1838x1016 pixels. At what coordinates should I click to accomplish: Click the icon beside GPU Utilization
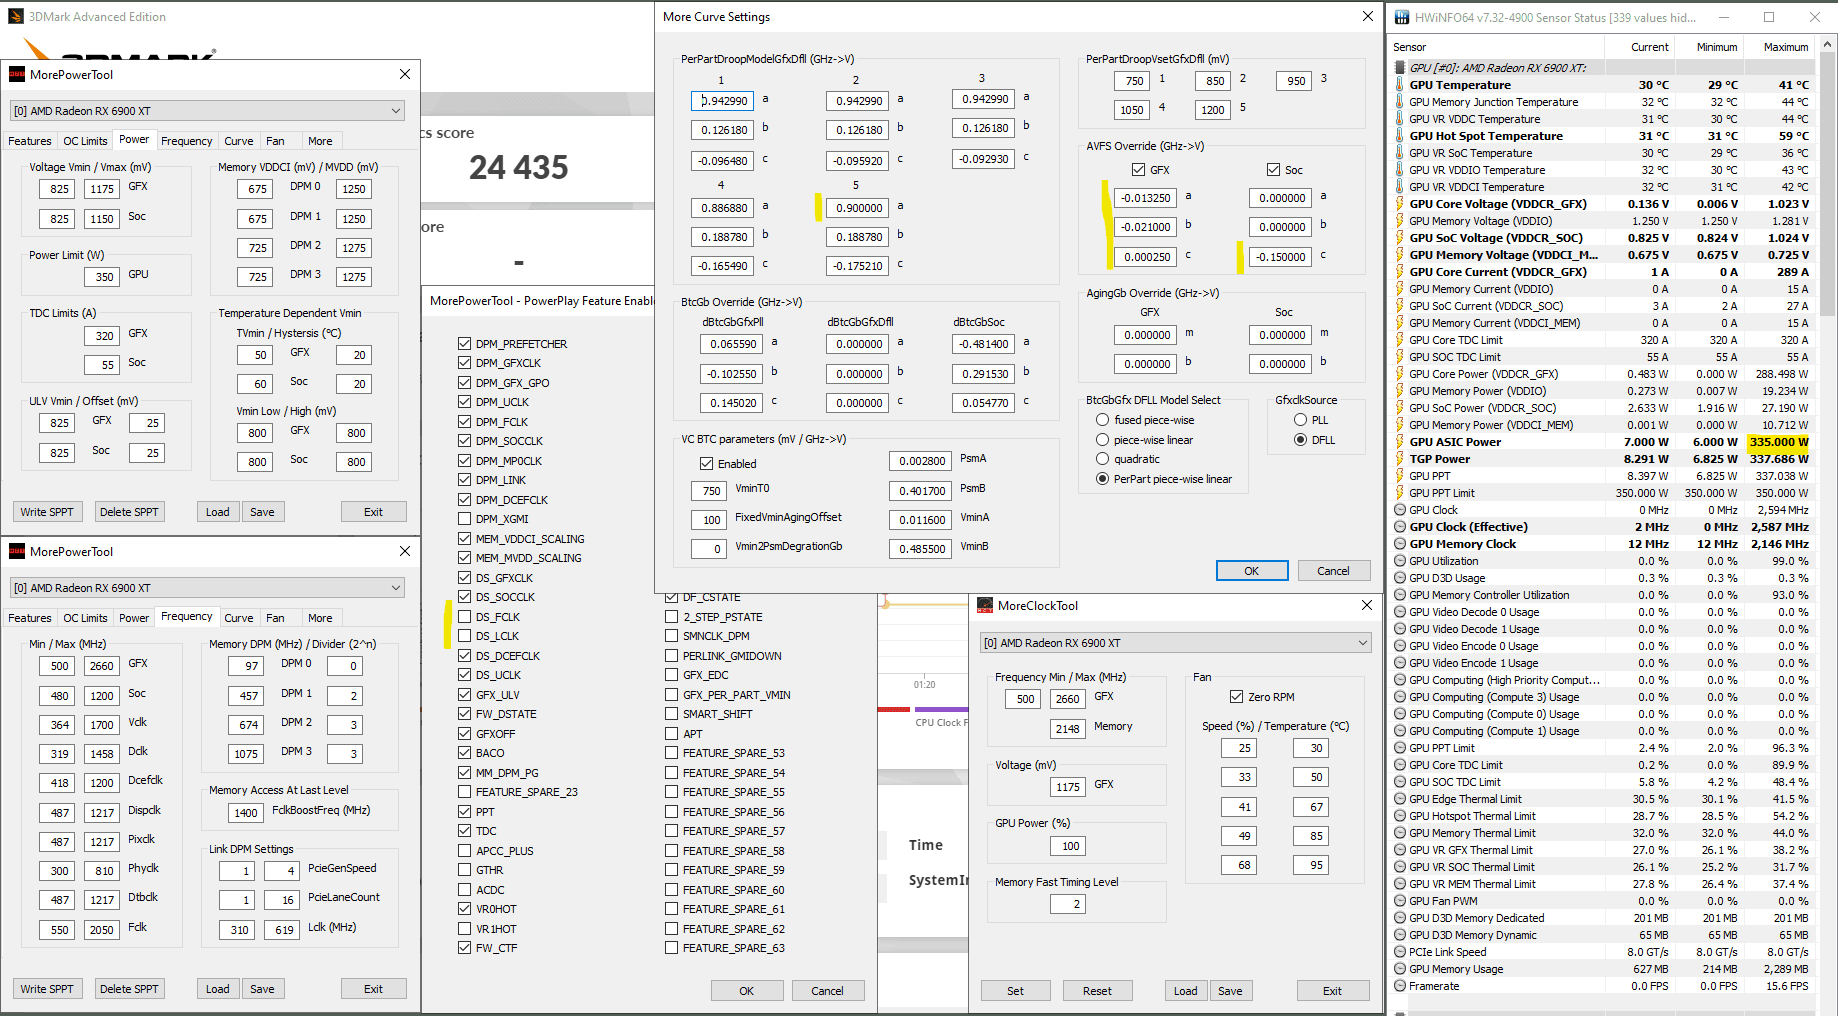coord(1400,561)
